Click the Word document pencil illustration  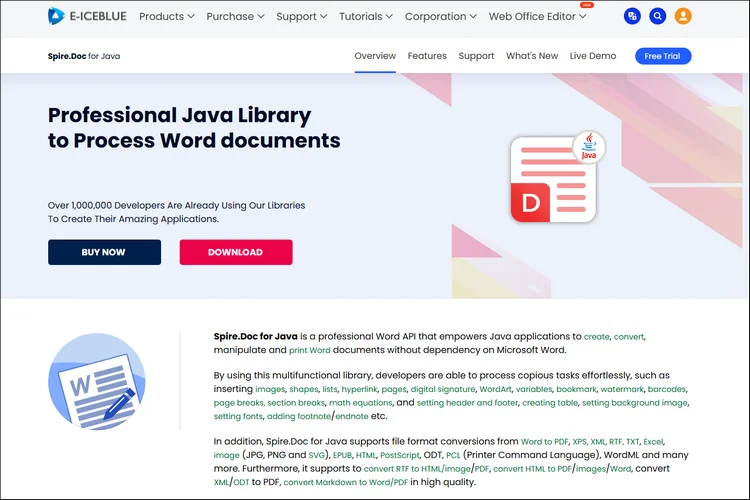pos(97,381)
